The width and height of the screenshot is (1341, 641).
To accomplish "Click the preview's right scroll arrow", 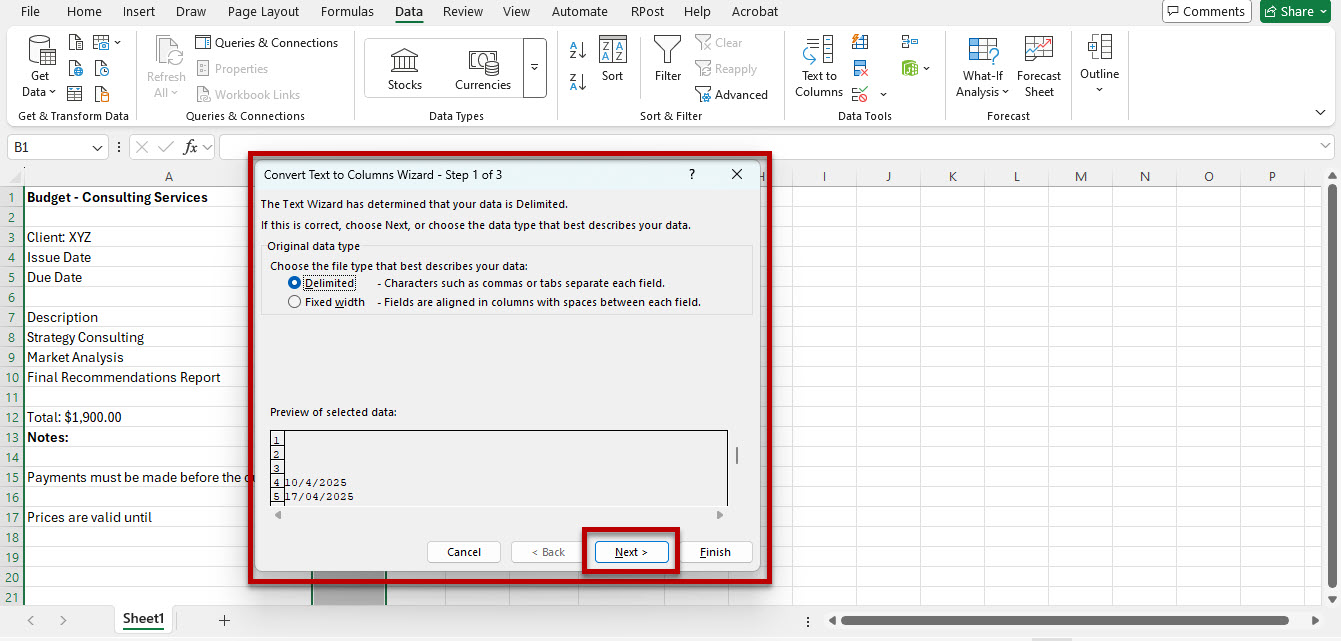I will tap(720, 515).
